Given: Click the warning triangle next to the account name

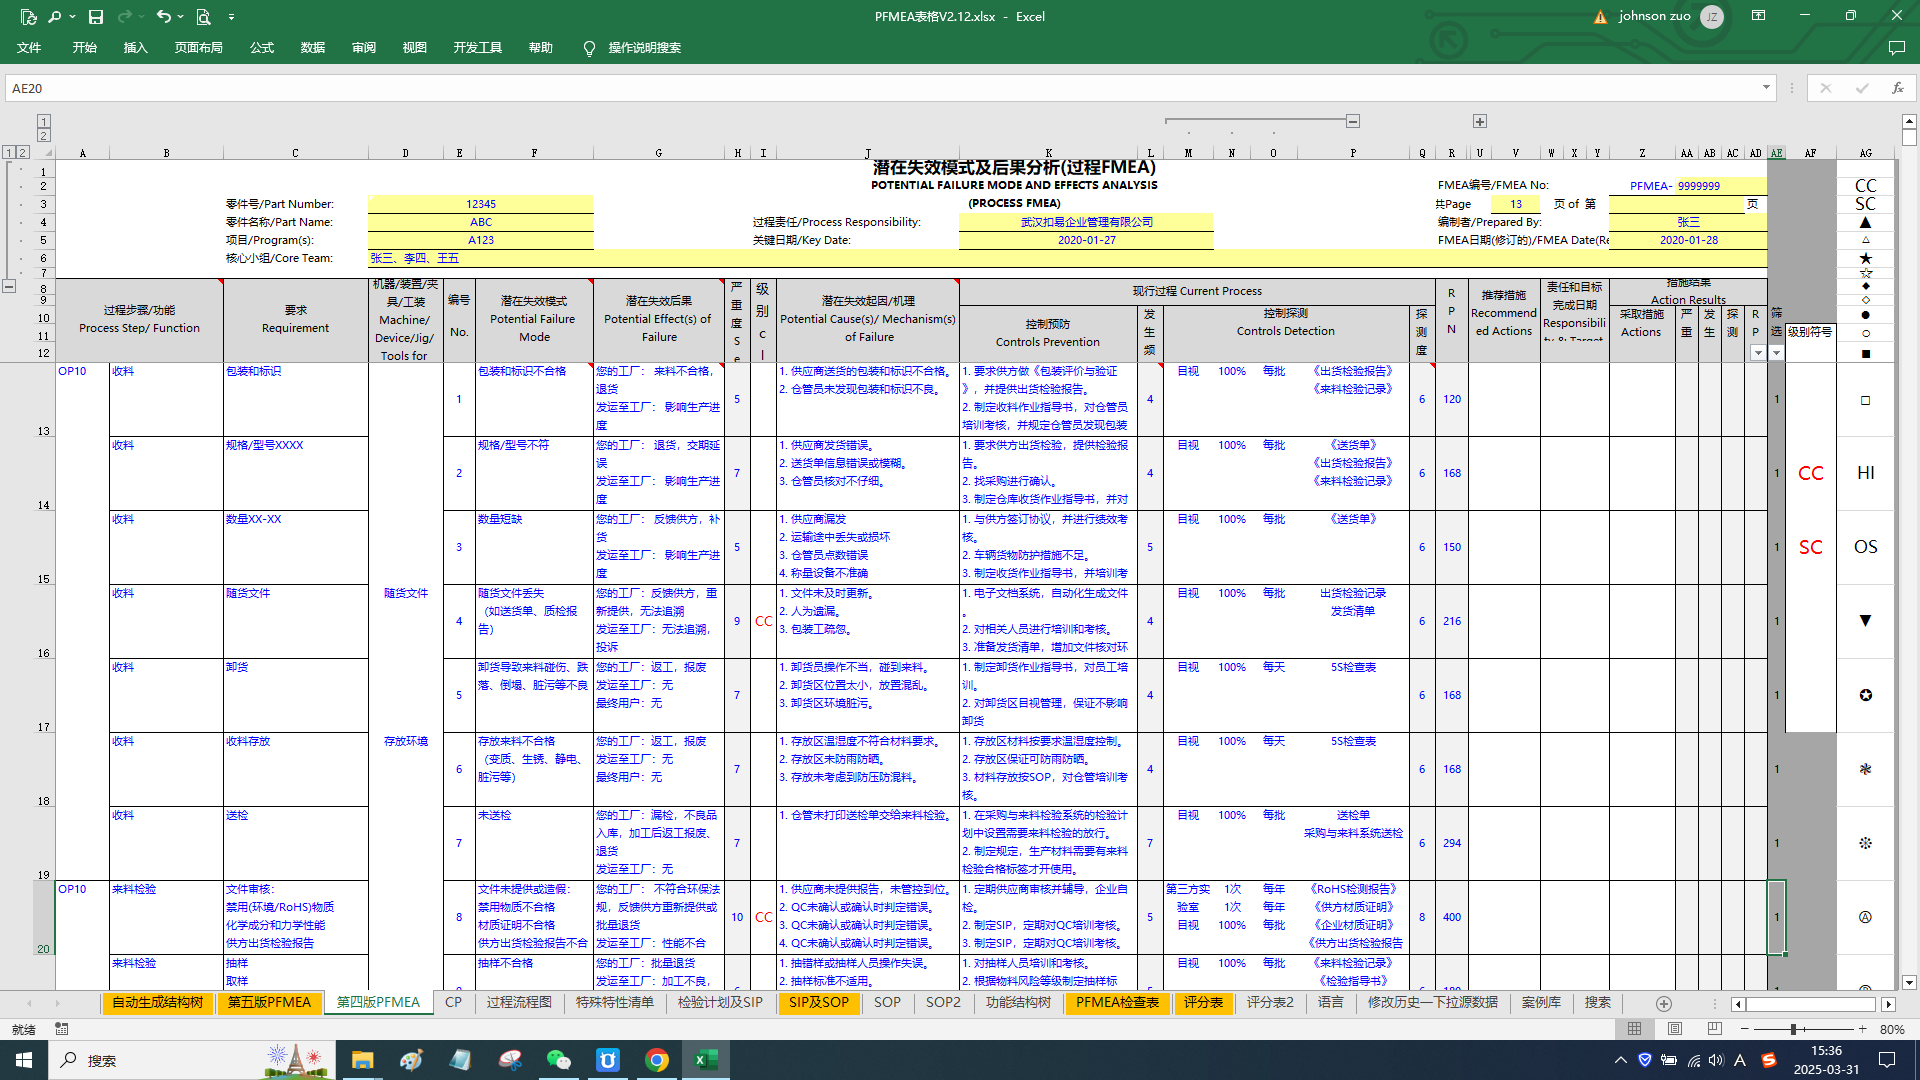Looking at the screenshot, I should click(1600, 17).
